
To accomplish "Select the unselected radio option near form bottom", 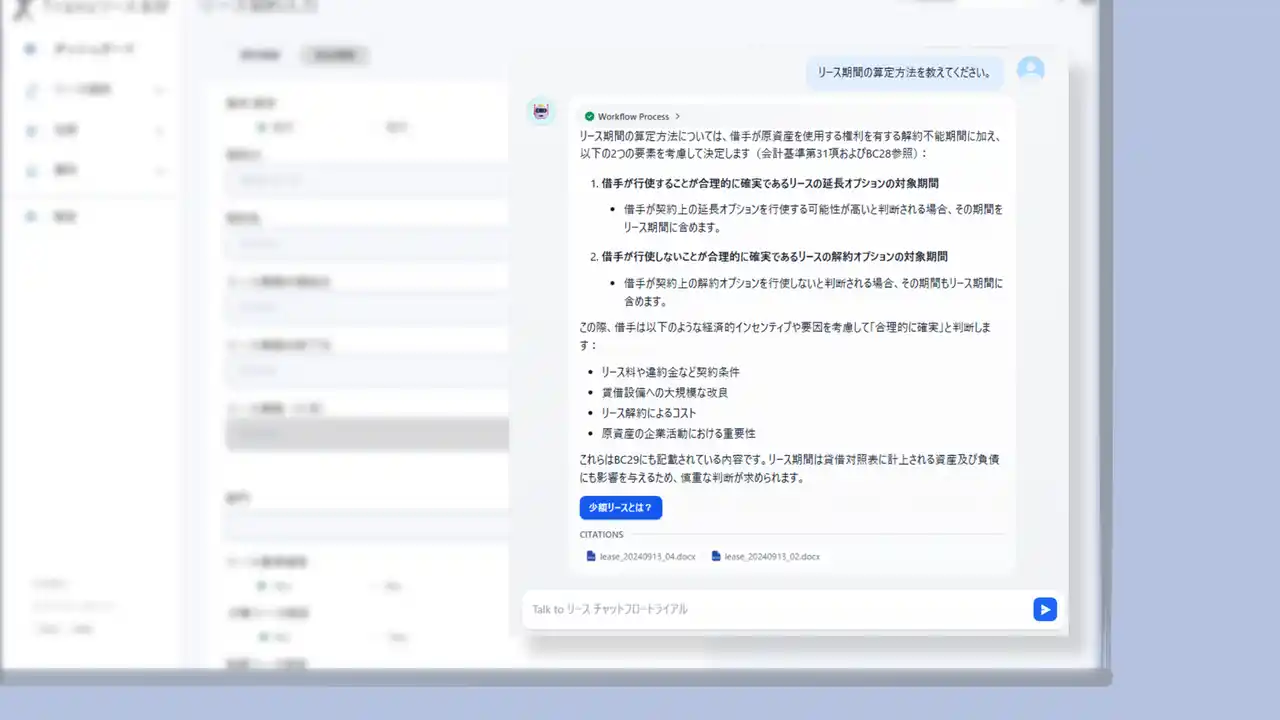I will [376, 637].
